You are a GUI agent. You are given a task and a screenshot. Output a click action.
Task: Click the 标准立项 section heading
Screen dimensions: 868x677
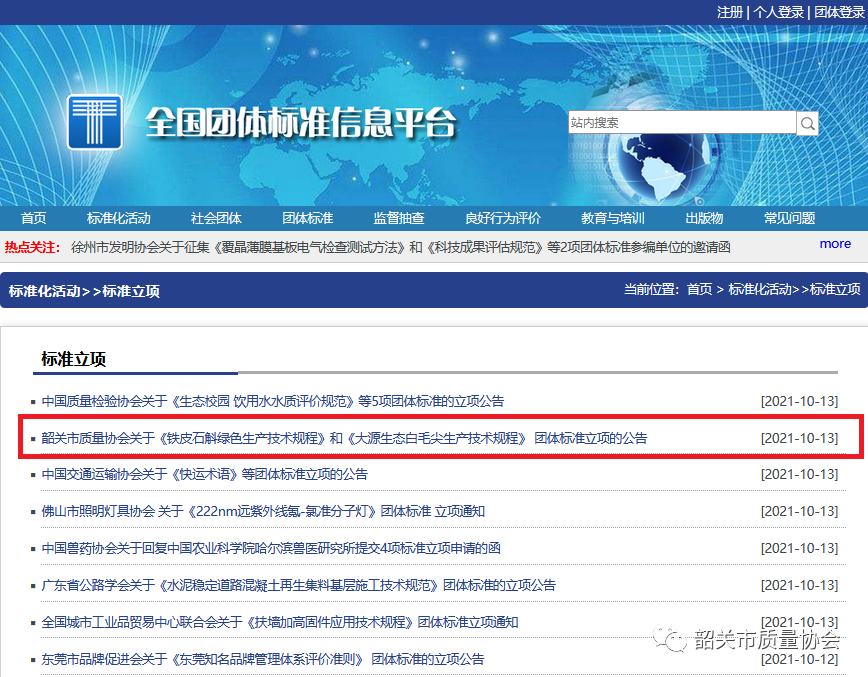74,359
